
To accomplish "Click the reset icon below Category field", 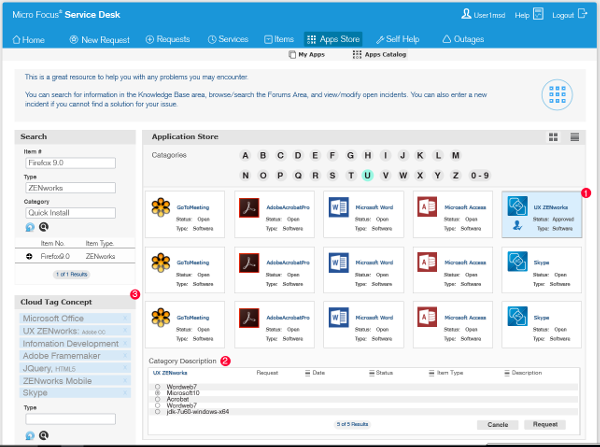I will pyautogui.click(x=30, y=227).
